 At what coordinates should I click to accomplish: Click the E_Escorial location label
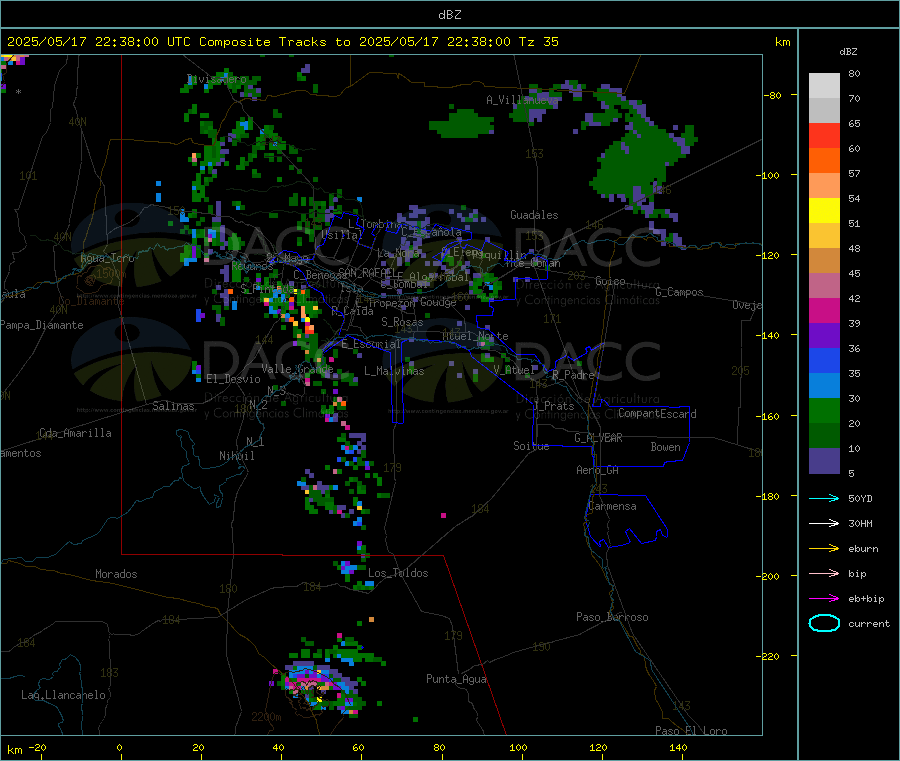370,344
